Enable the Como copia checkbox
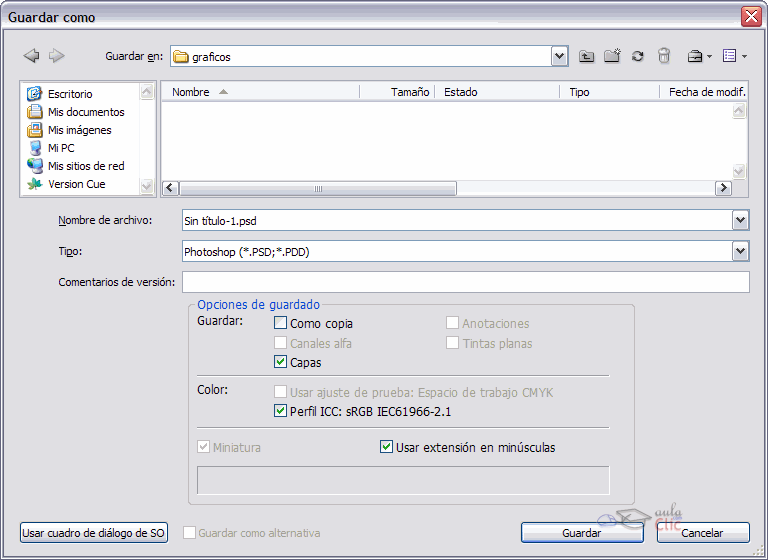Viewport: 768px width, 560px height. pyautogui.click(x=281, y=323)
